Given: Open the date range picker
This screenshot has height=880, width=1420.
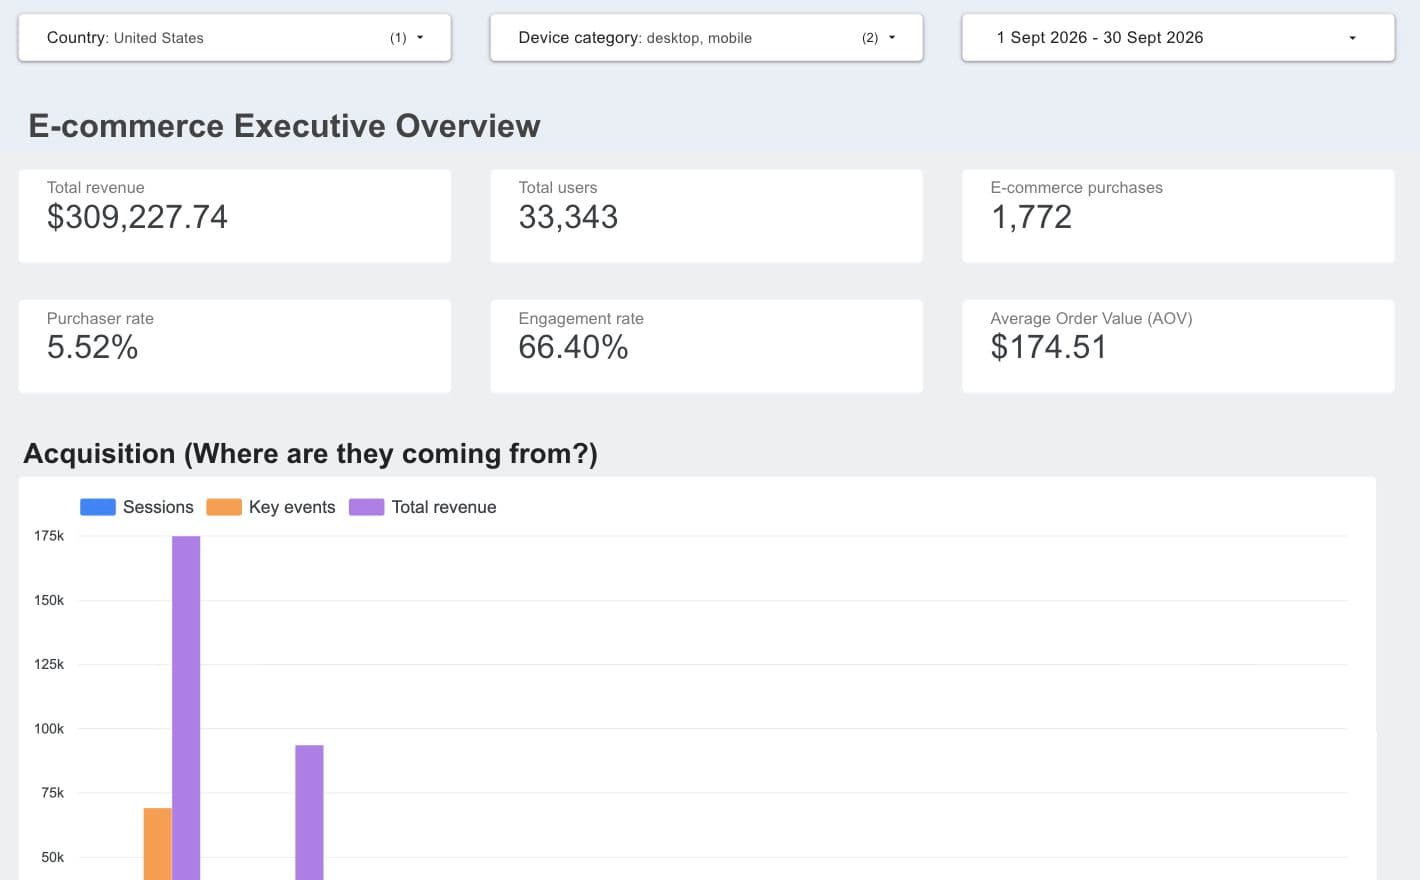Looking at the screenshot, I should pyautogui.click(x=1178, y=38).
